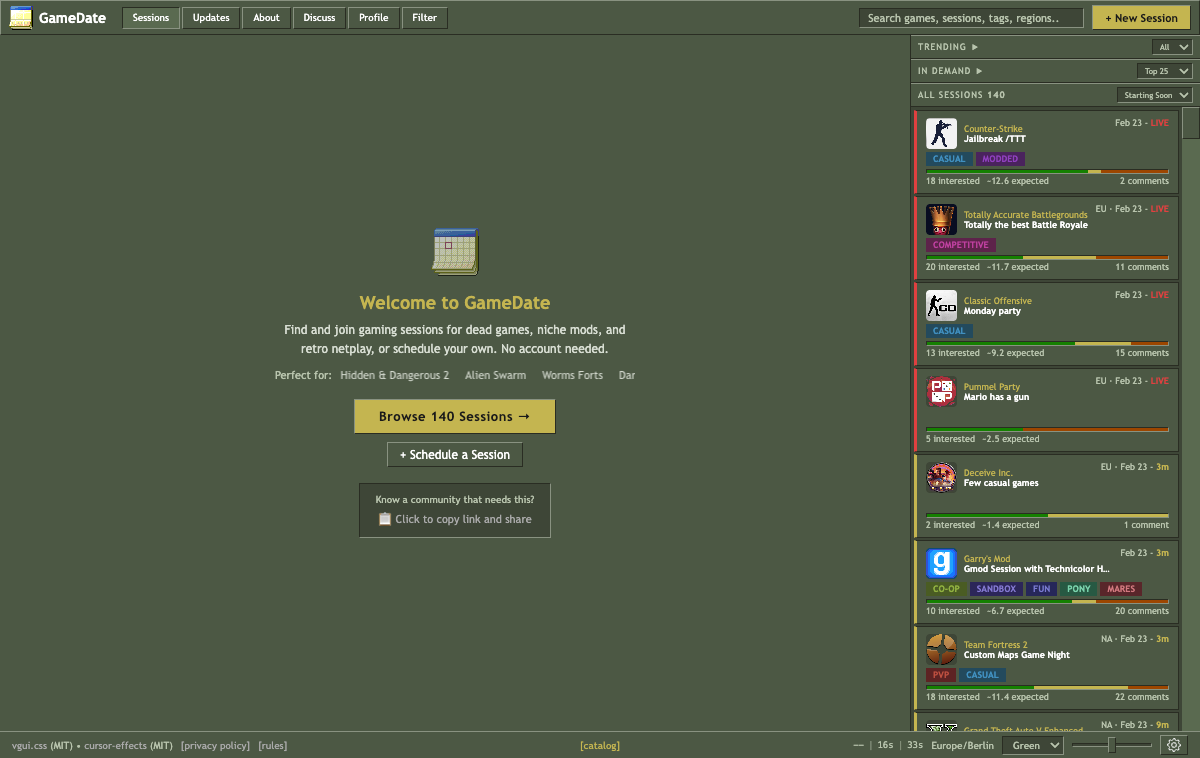
Task: Select the PVP tag
Action: 941,675
